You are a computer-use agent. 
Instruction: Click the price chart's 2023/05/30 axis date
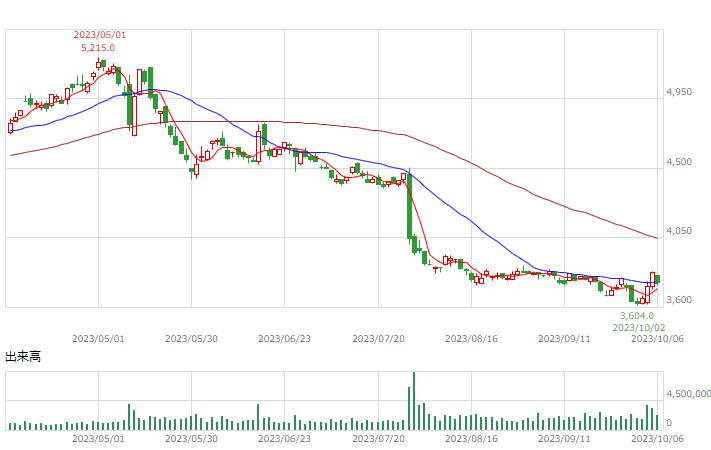[x=191, y=339]
